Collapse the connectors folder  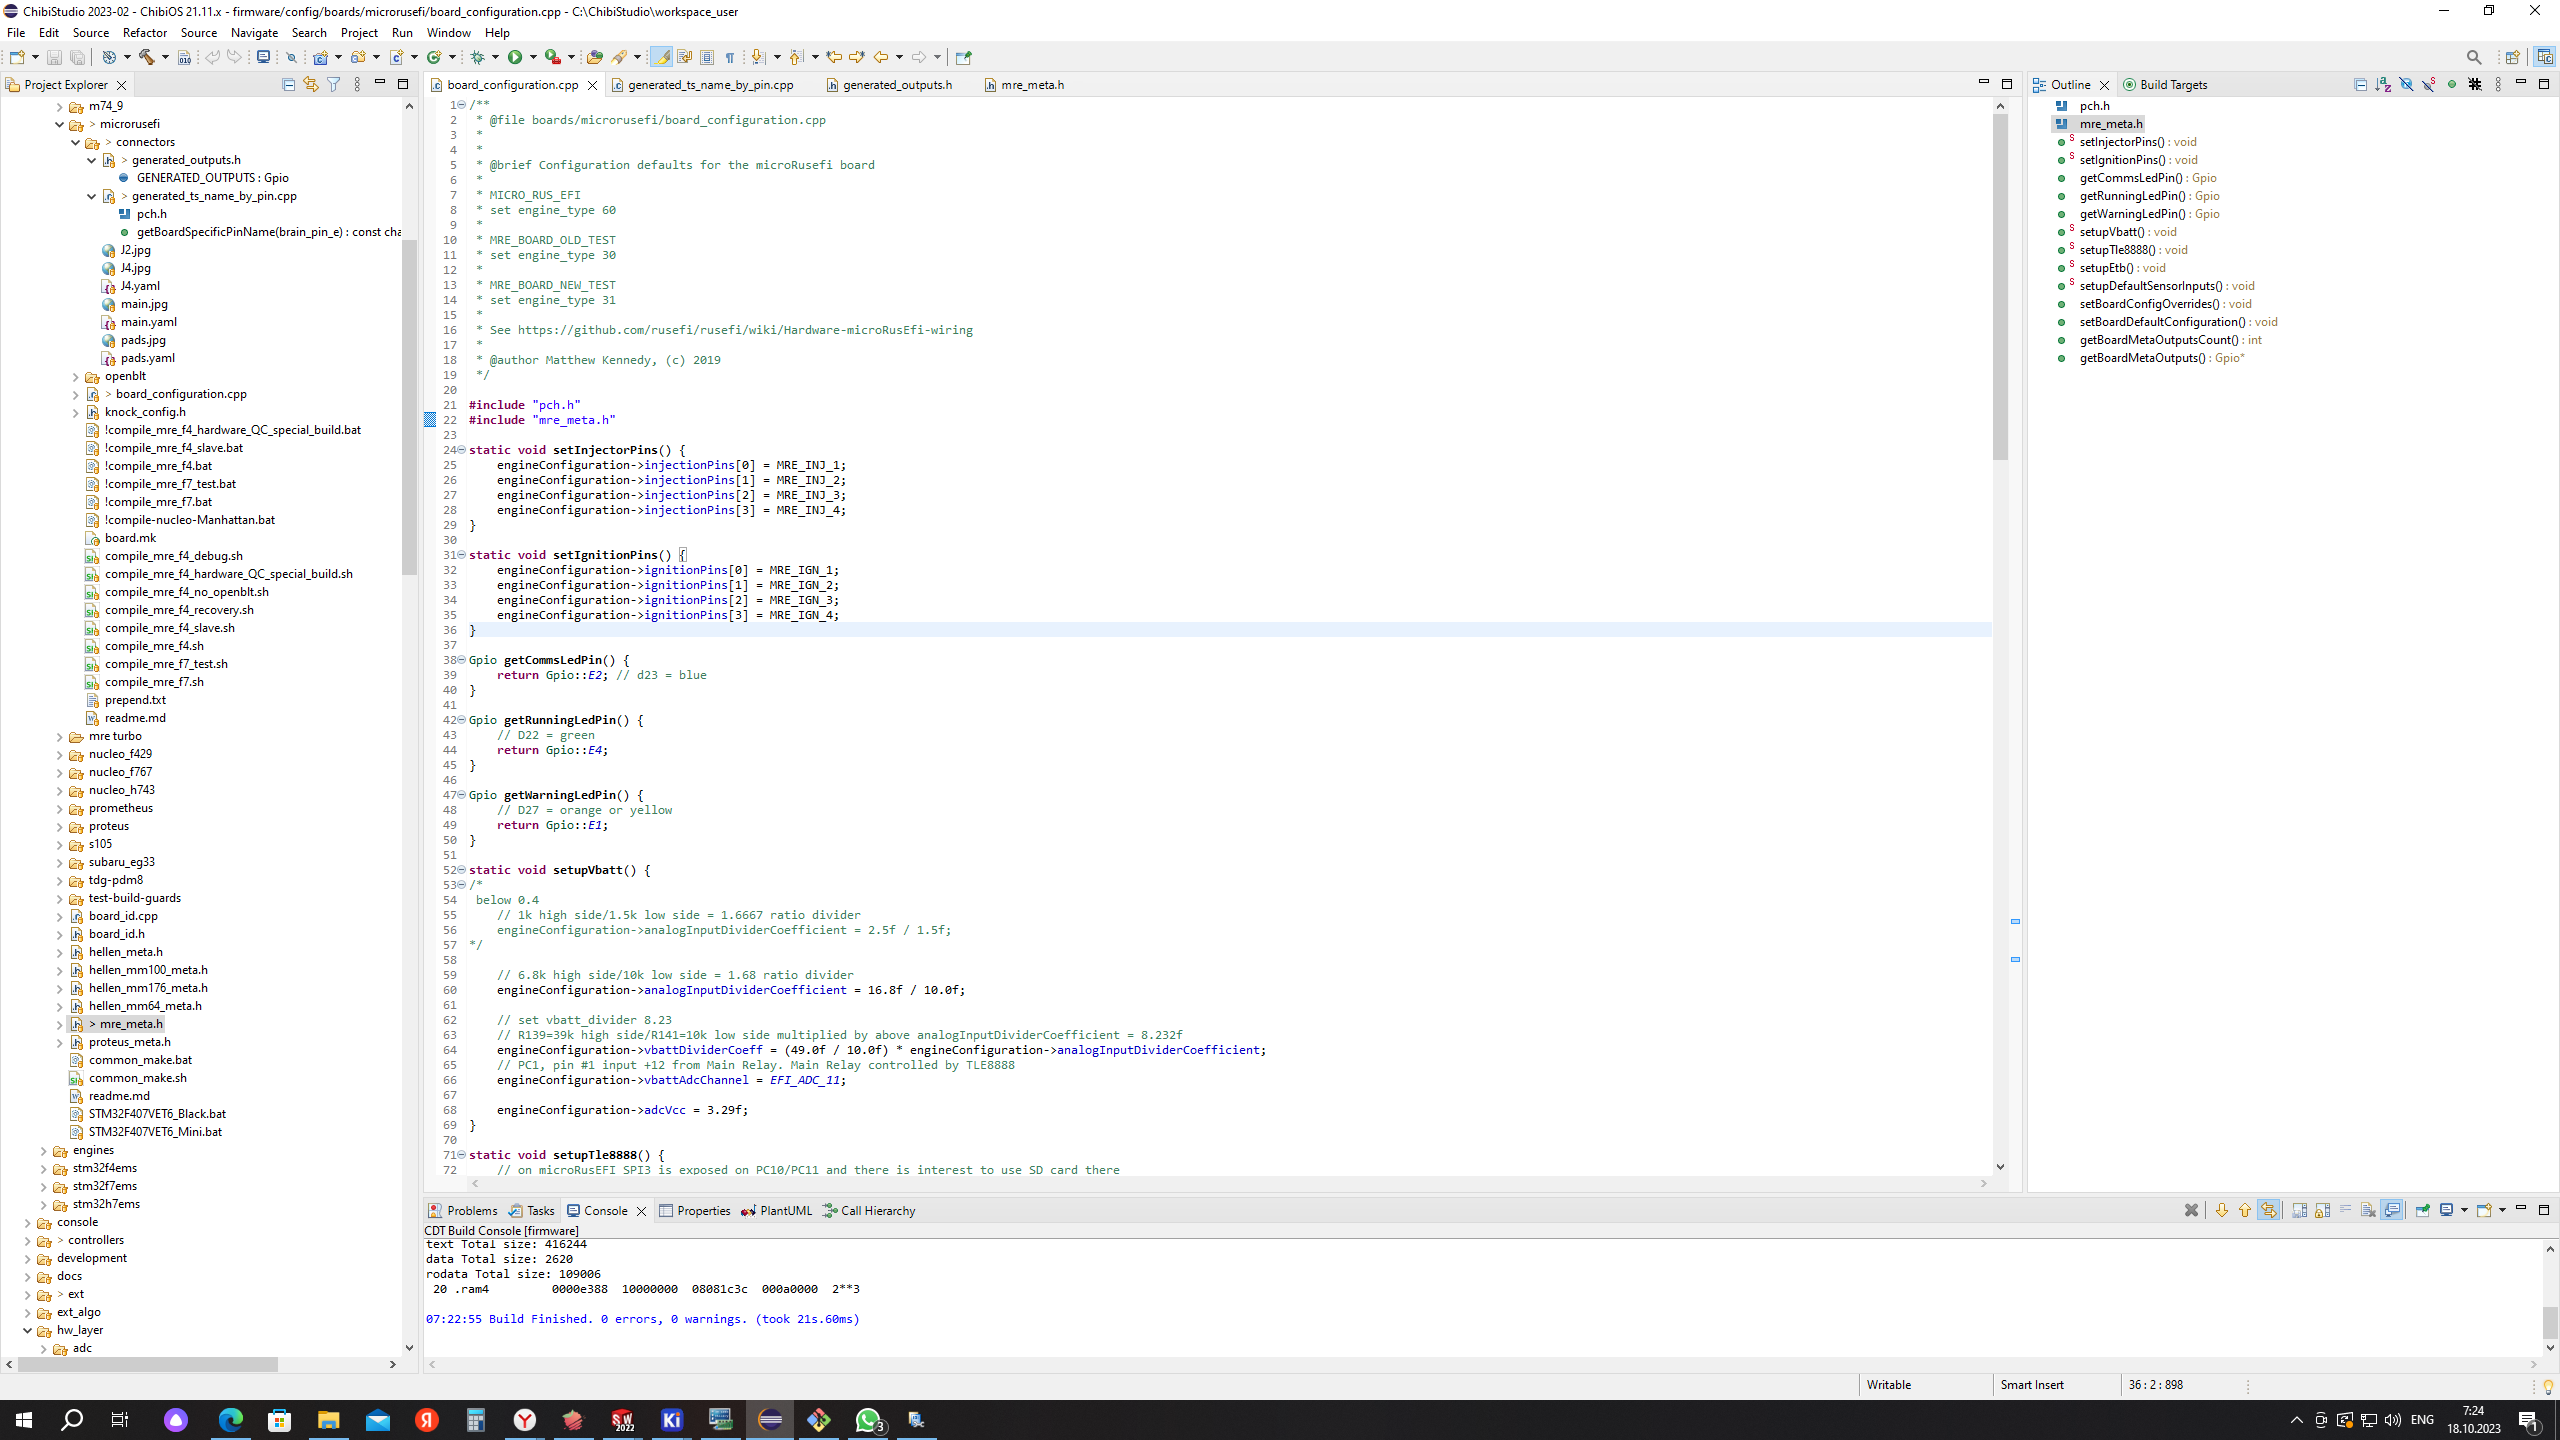tap(75, 142)
